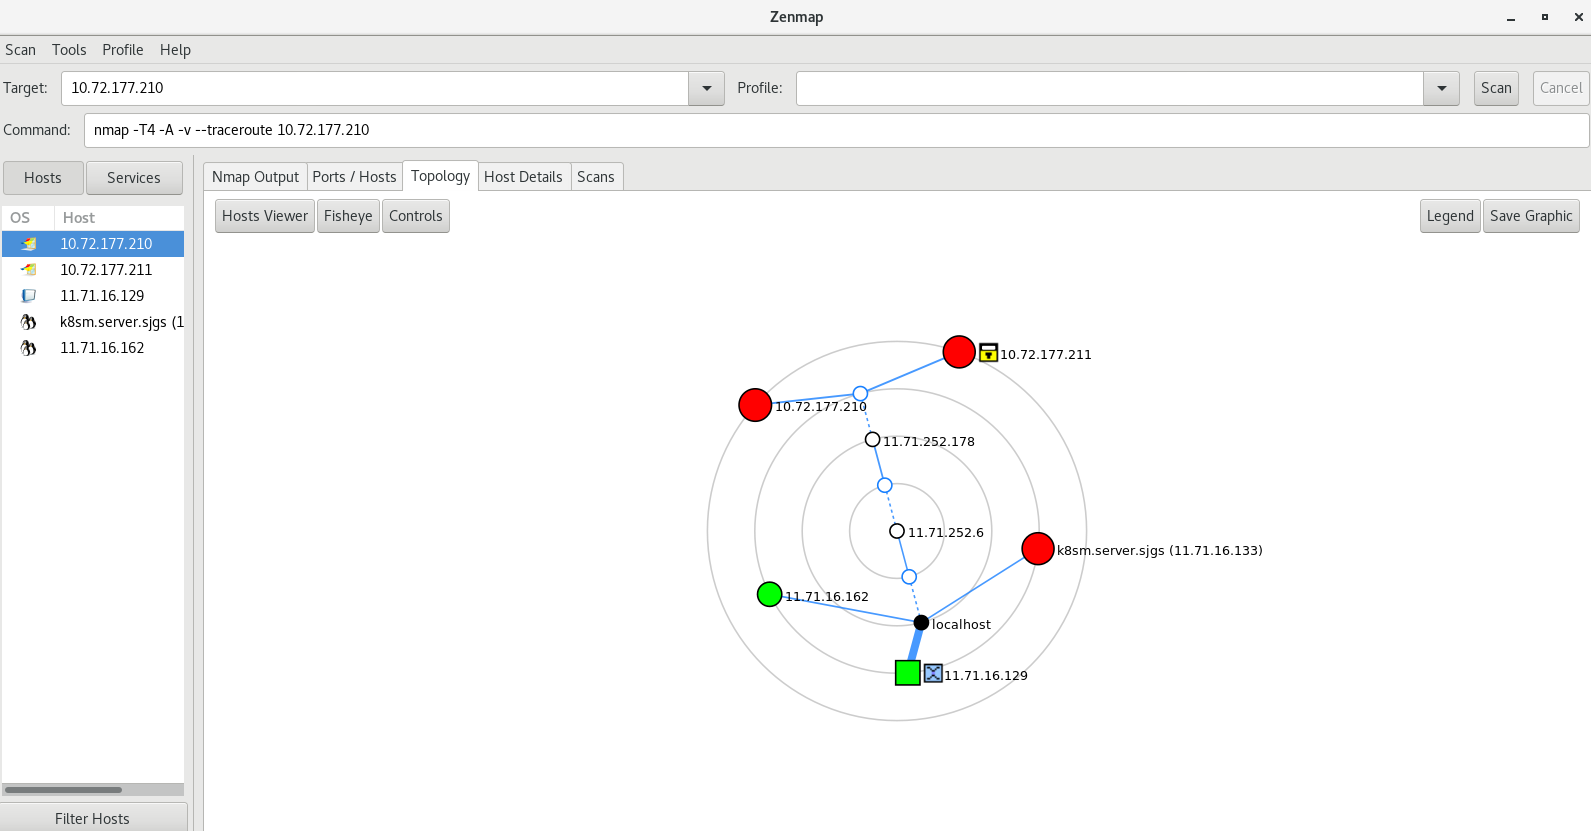Open the Help menu
This screenshot has height=831, width=1591.
point(175,50)
